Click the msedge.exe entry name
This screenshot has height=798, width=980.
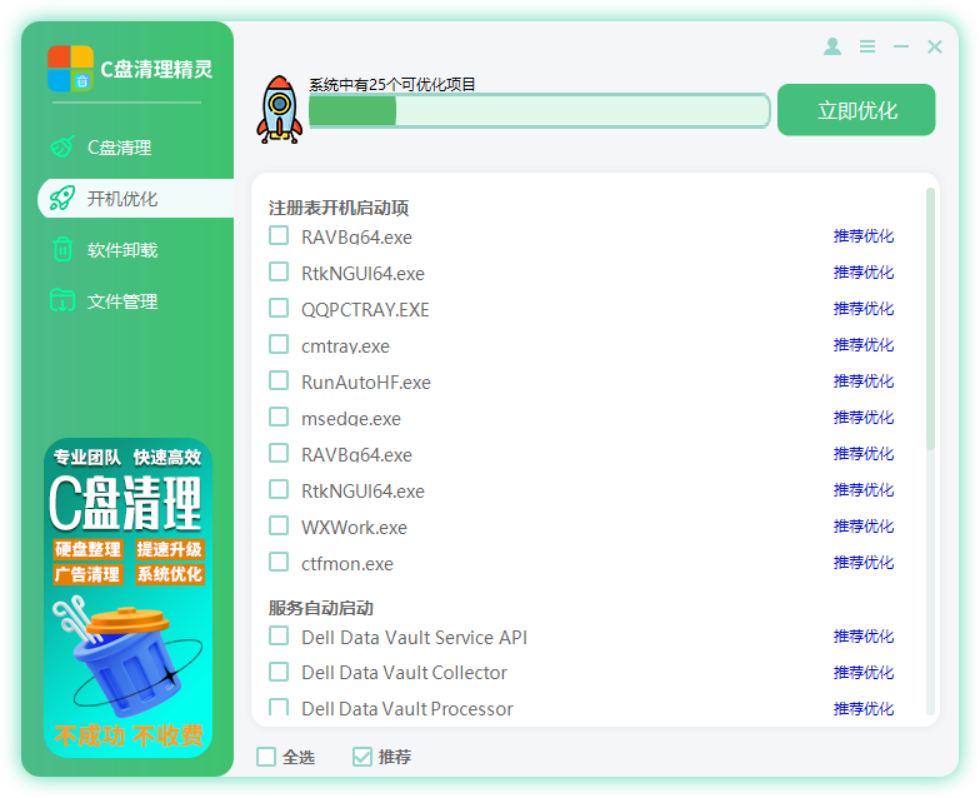point(351,419)
